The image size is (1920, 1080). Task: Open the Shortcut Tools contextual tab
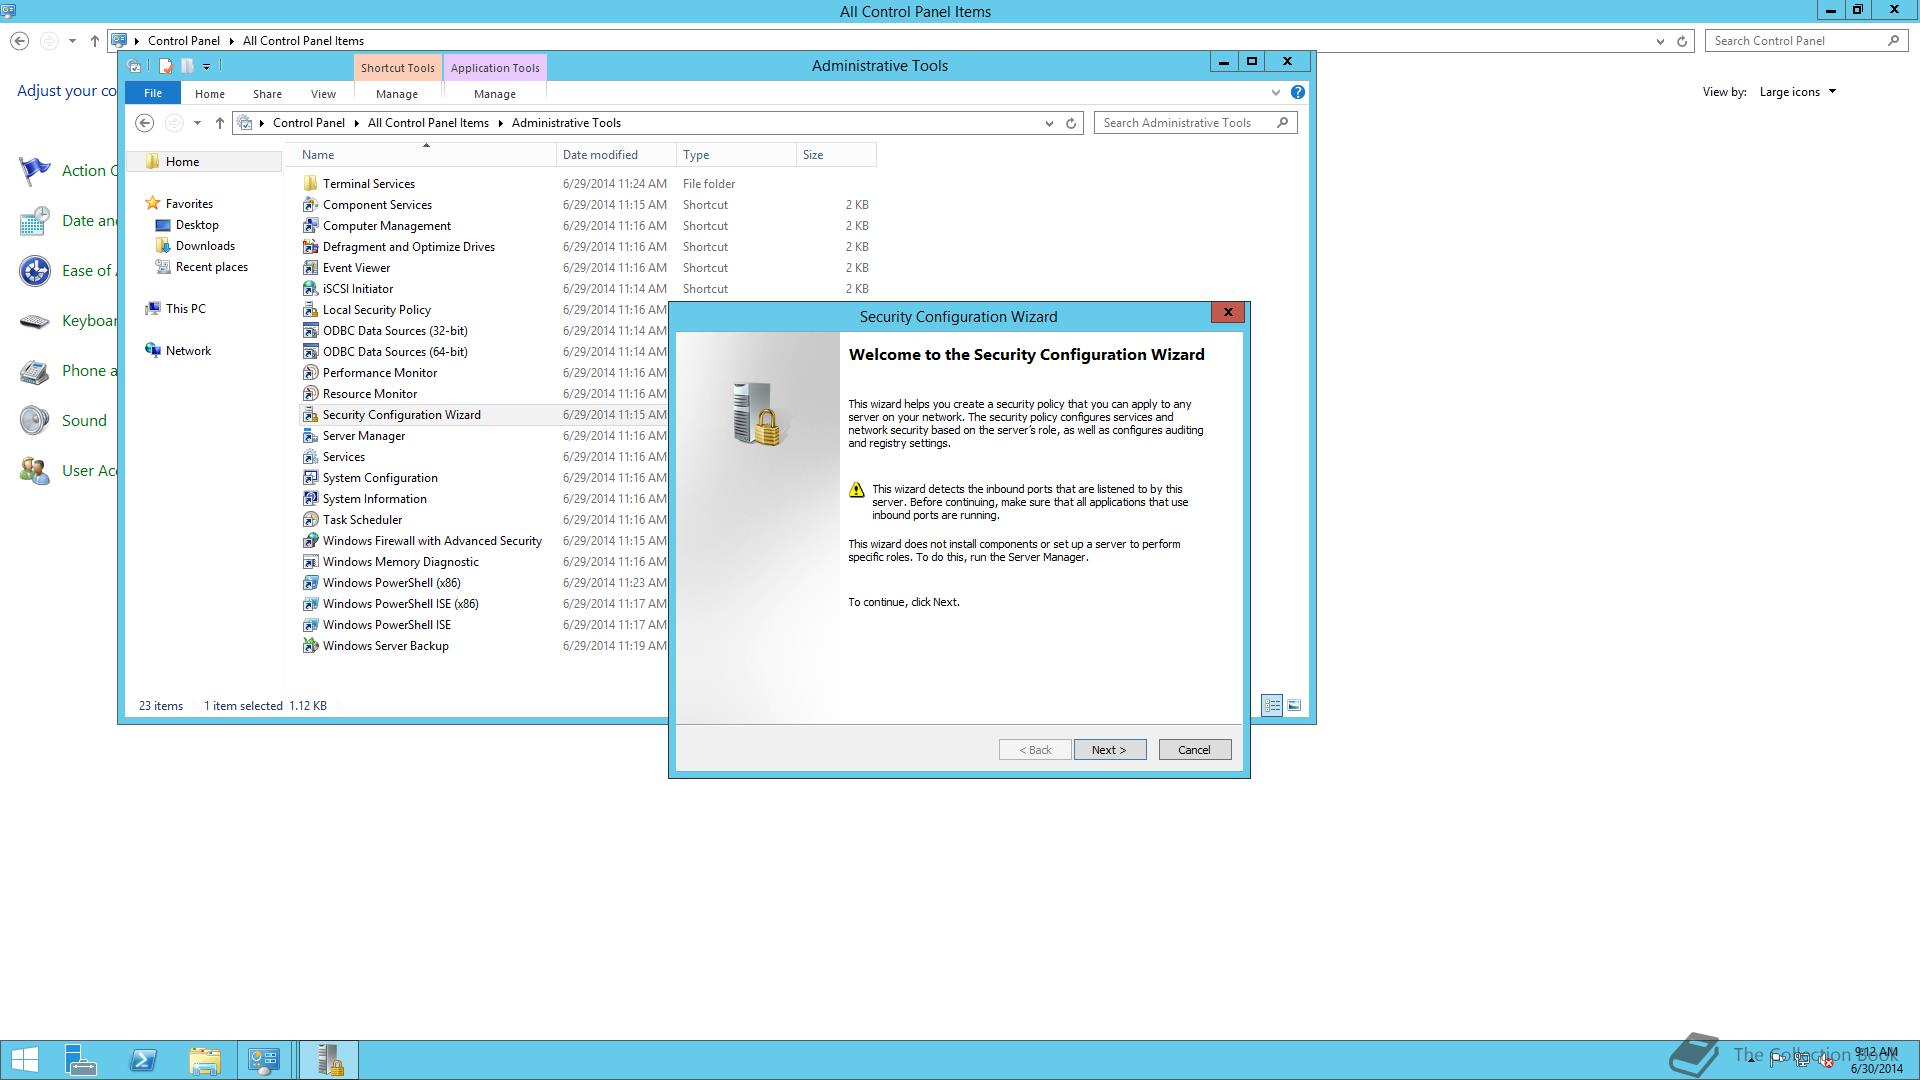(397, 68)
